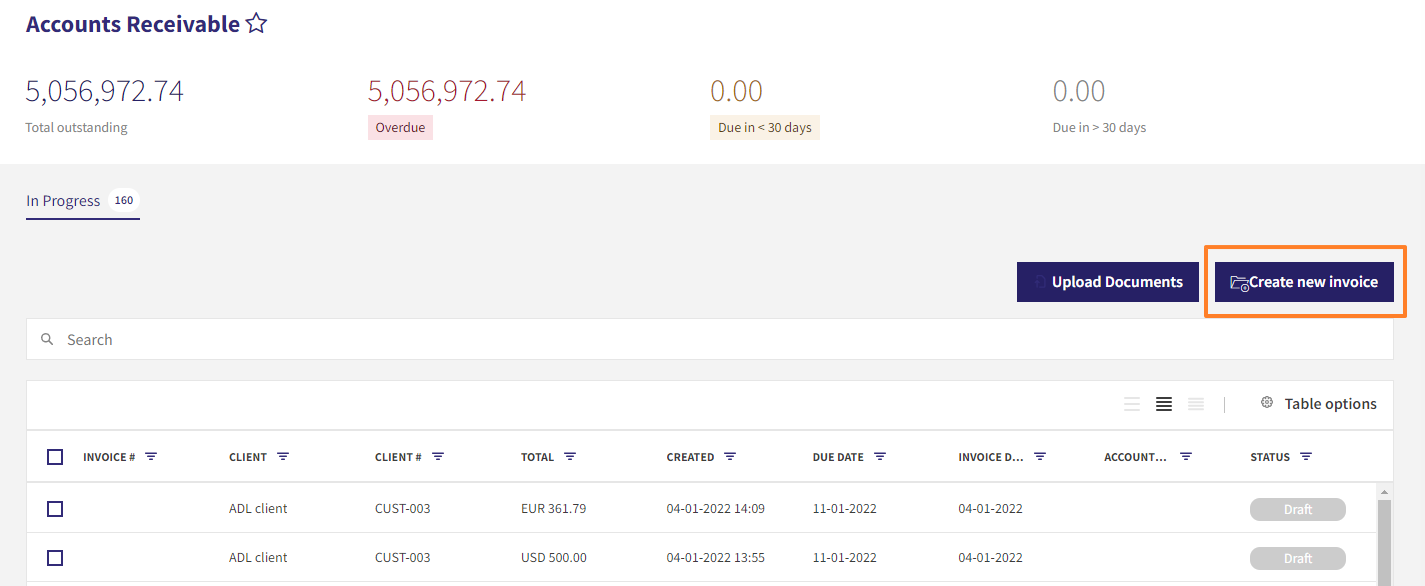Mark Accounts Receivable as favorite with star
This screenshot has height=586, width=1425.
(257, 24)
